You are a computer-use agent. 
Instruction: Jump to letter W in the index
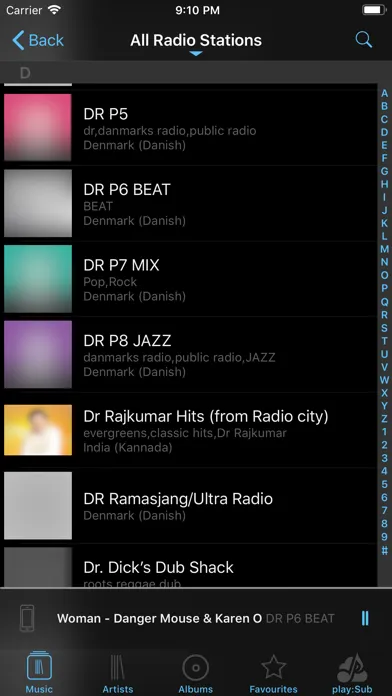click(384, 380)
